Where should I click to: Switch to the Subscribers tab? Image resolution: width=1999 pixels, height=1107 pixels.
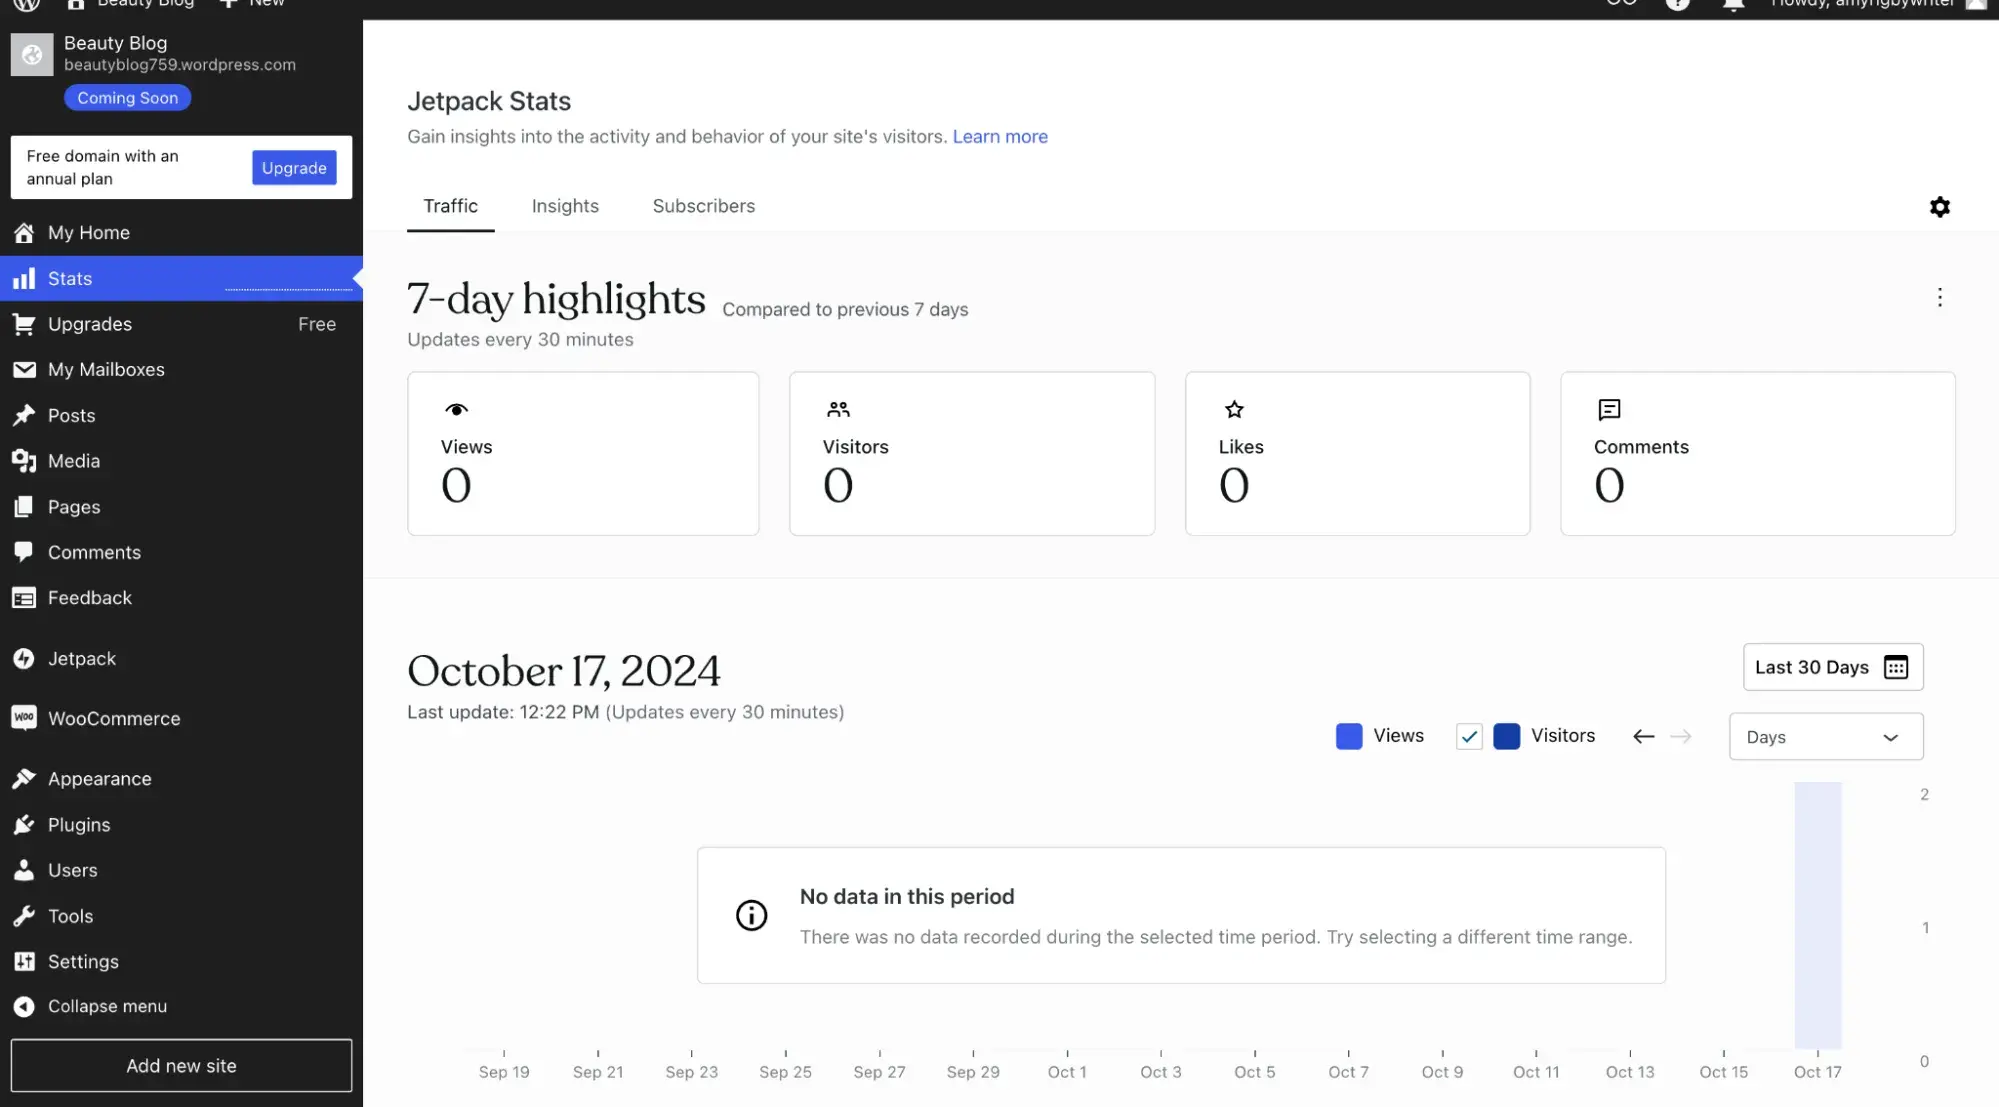tap(703, 207)
